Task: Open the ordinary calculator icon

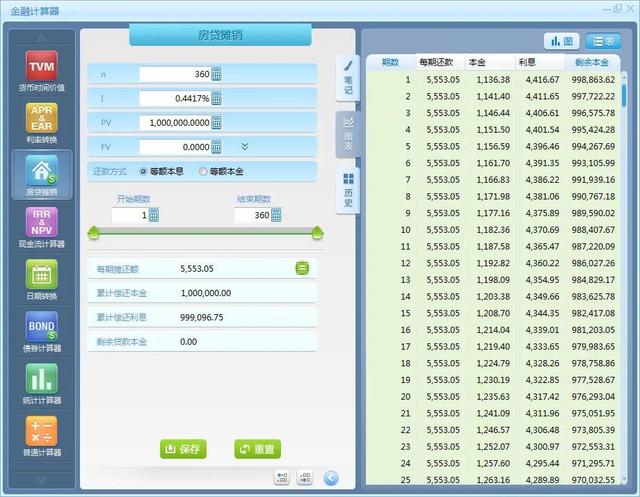Action: pyautogui.click(x=42, y=430)
